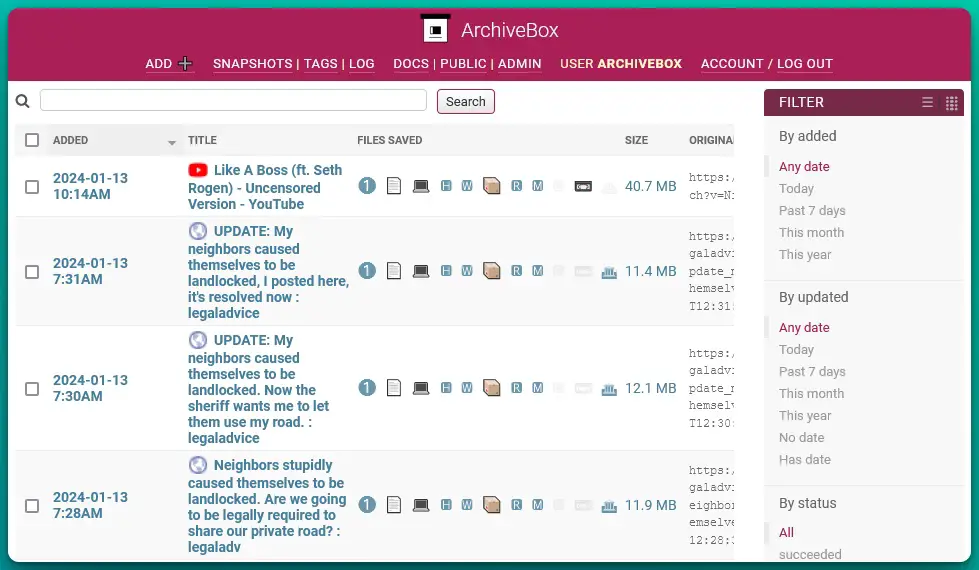Viewport: 979px width, 570px height.
Task: Switch to grid view icon in FILTER header
Action: [x=952, y=103]
